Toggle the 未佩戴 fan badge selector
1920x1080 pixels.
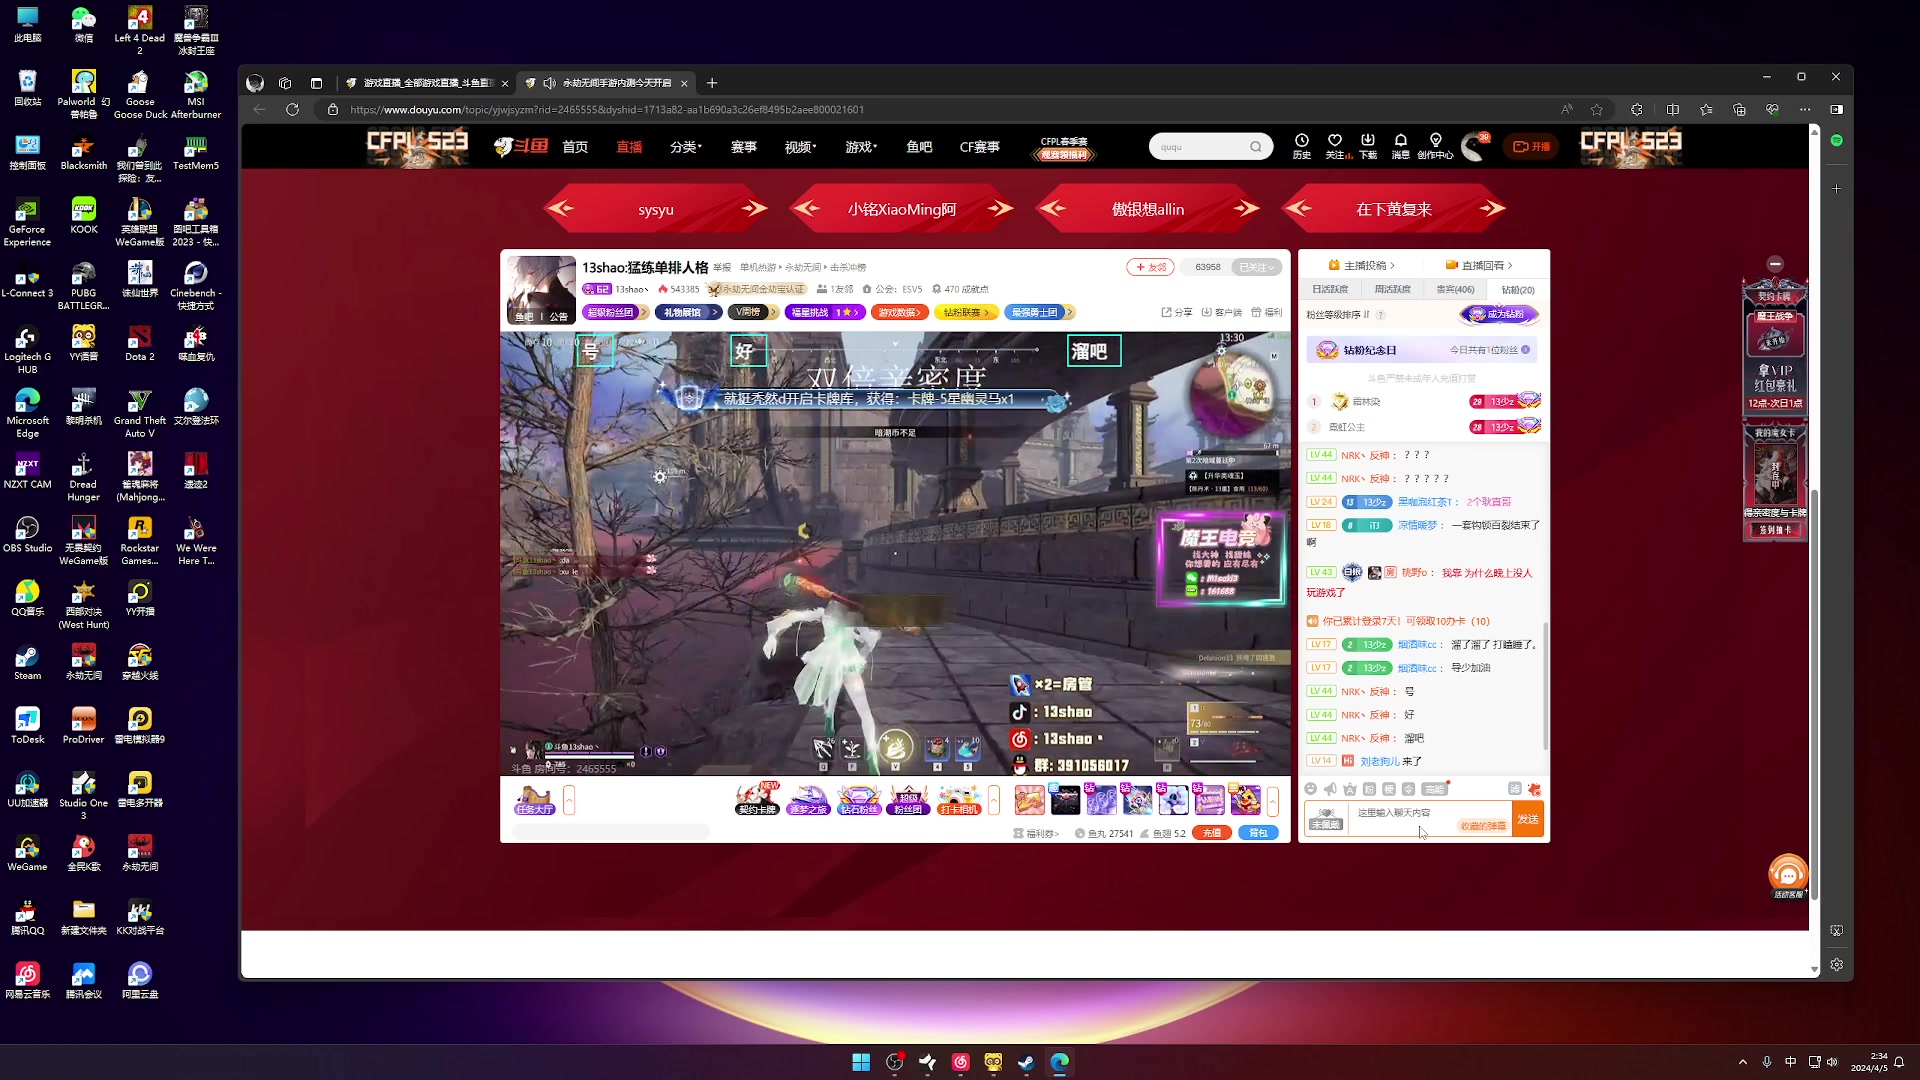1326,819
